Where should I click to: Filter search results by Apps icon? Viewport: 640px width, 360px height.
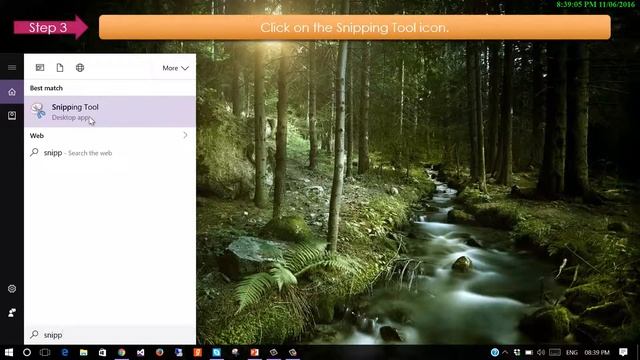[x=40, y=68]
